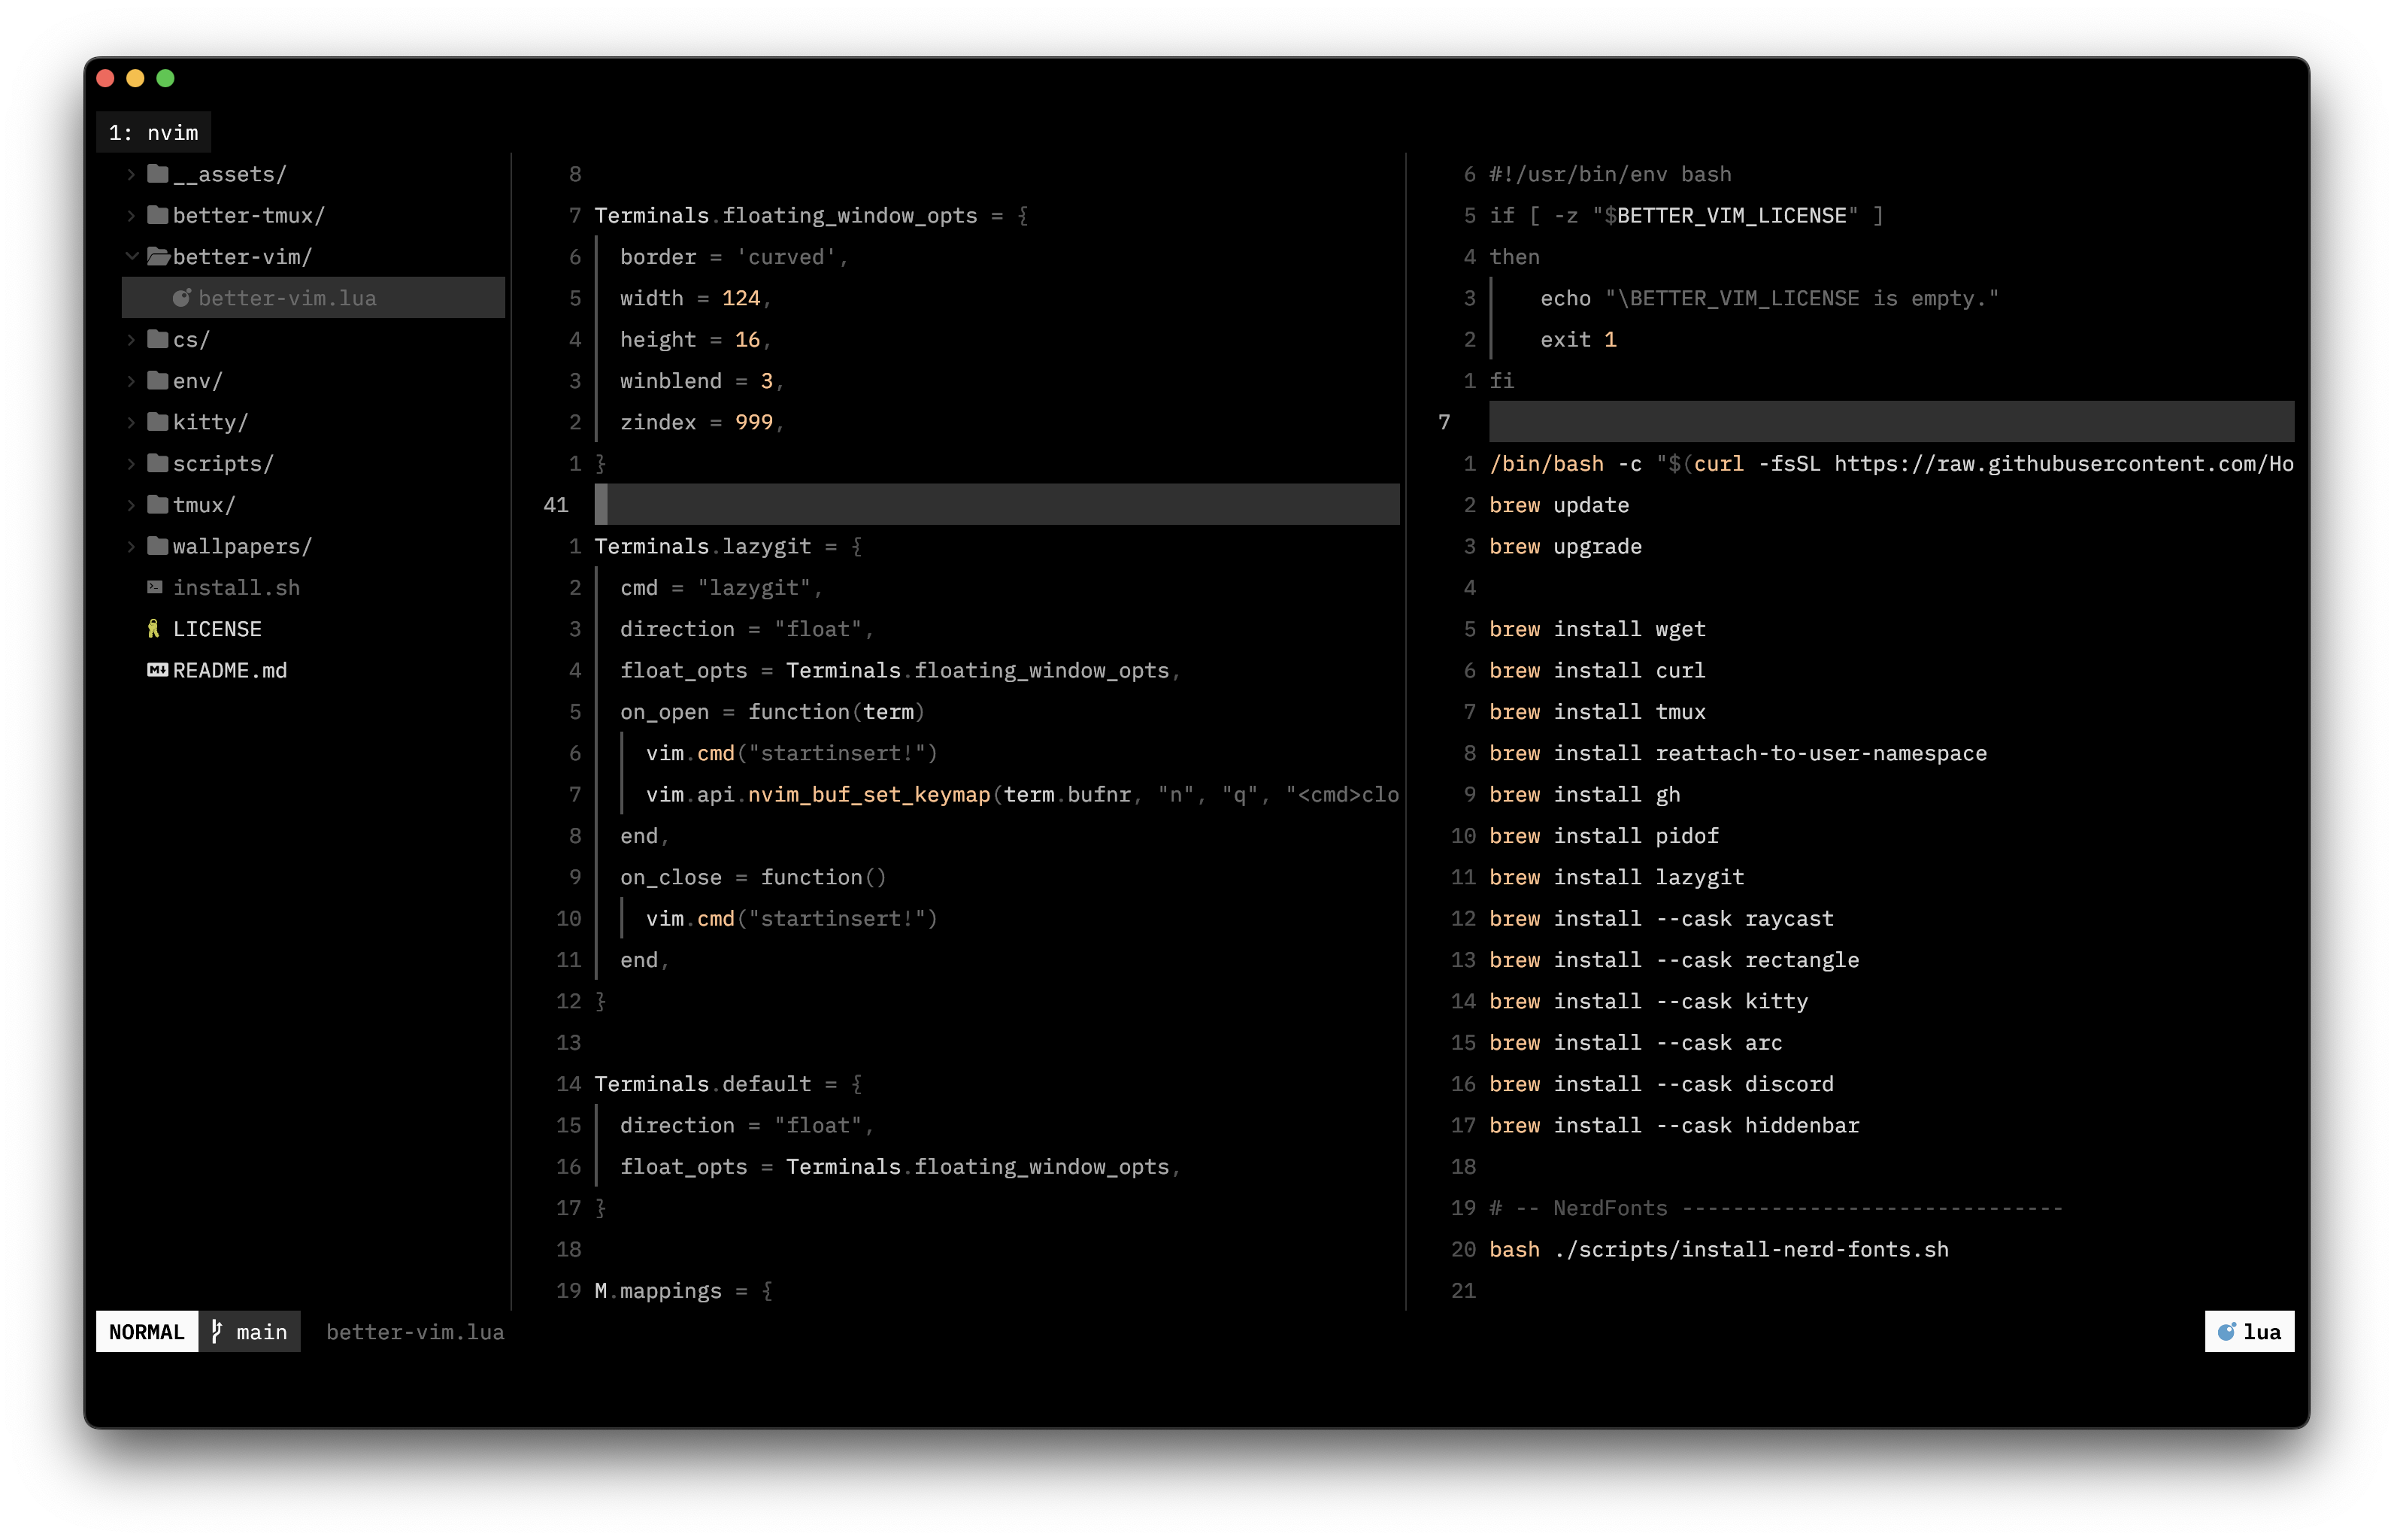Expand the __assets folder chevron
Image resolution: width=2394 pixels, height=1540 pixels.
point(131,174)
